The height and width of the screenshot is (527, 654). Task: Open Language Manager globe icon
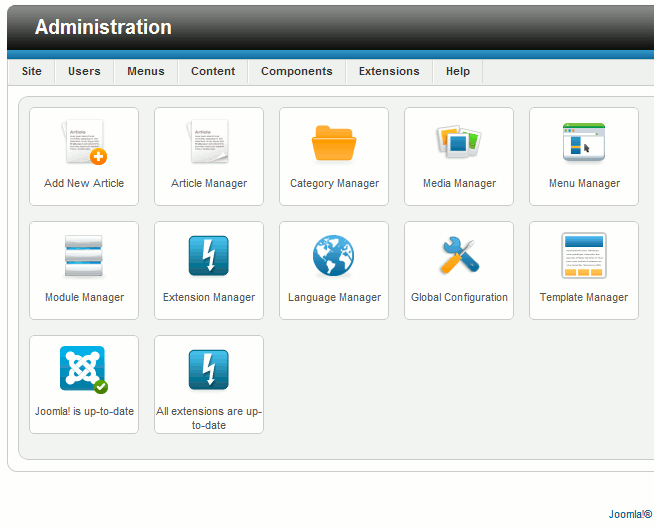click(x=334, y=258)
